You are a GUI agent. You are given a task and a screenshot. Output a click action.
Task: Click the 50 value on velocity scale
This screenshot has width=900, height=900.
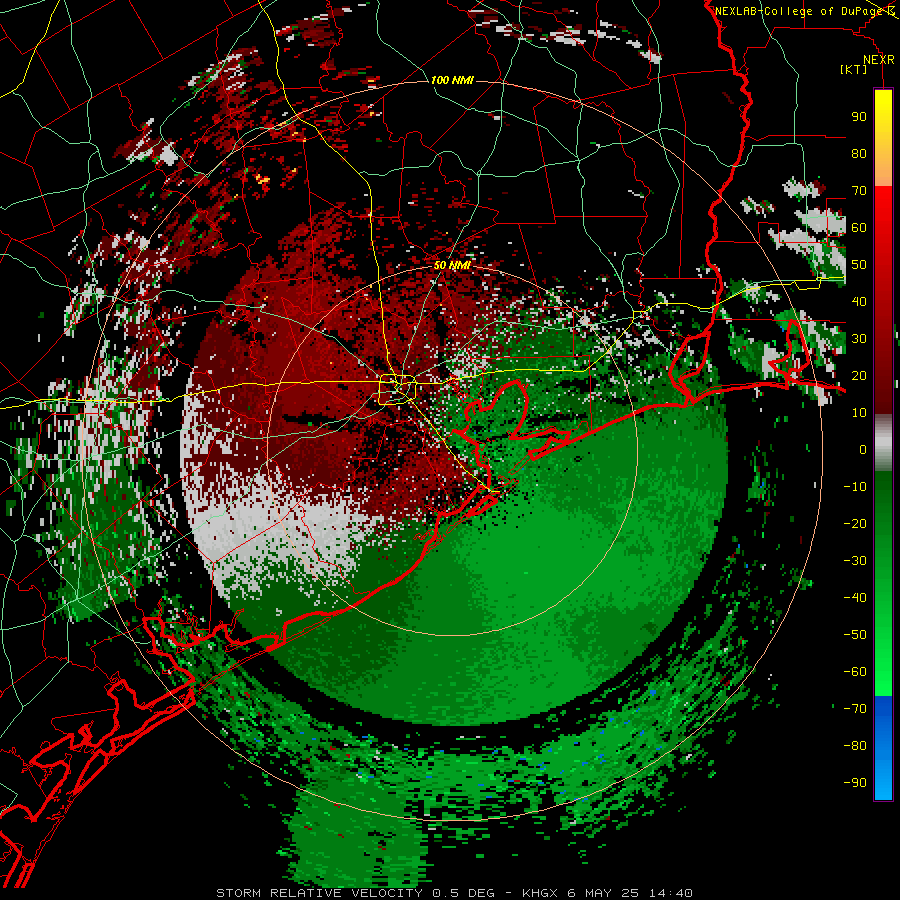coord(859,265)
